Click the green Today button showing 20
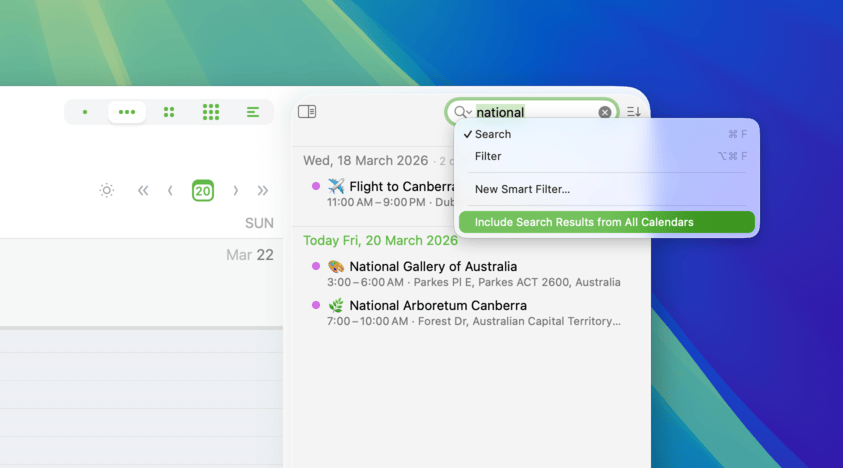The image size is (843, 468). (203, 190)
